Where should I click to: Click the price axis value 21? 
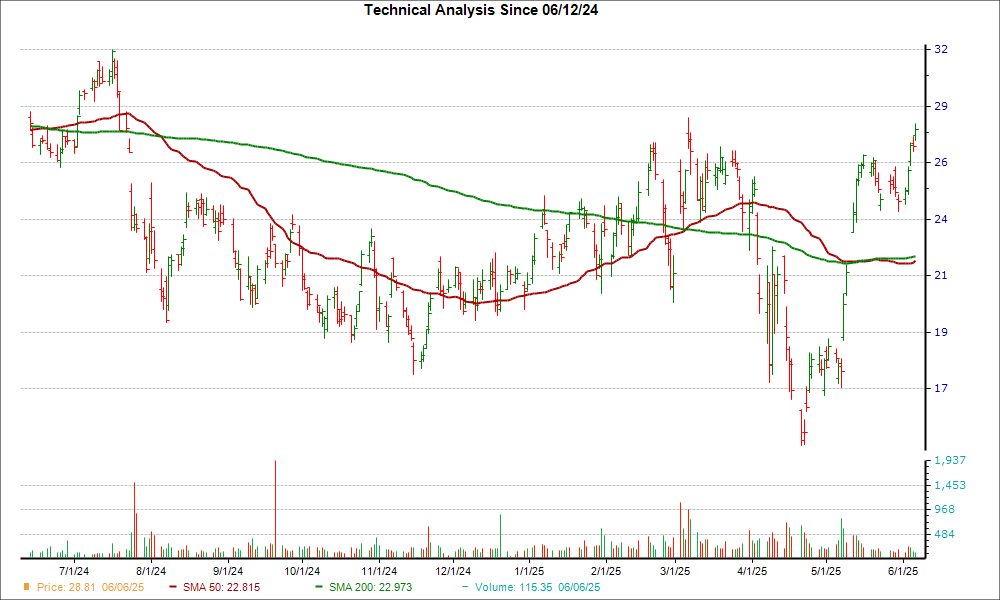941,275
